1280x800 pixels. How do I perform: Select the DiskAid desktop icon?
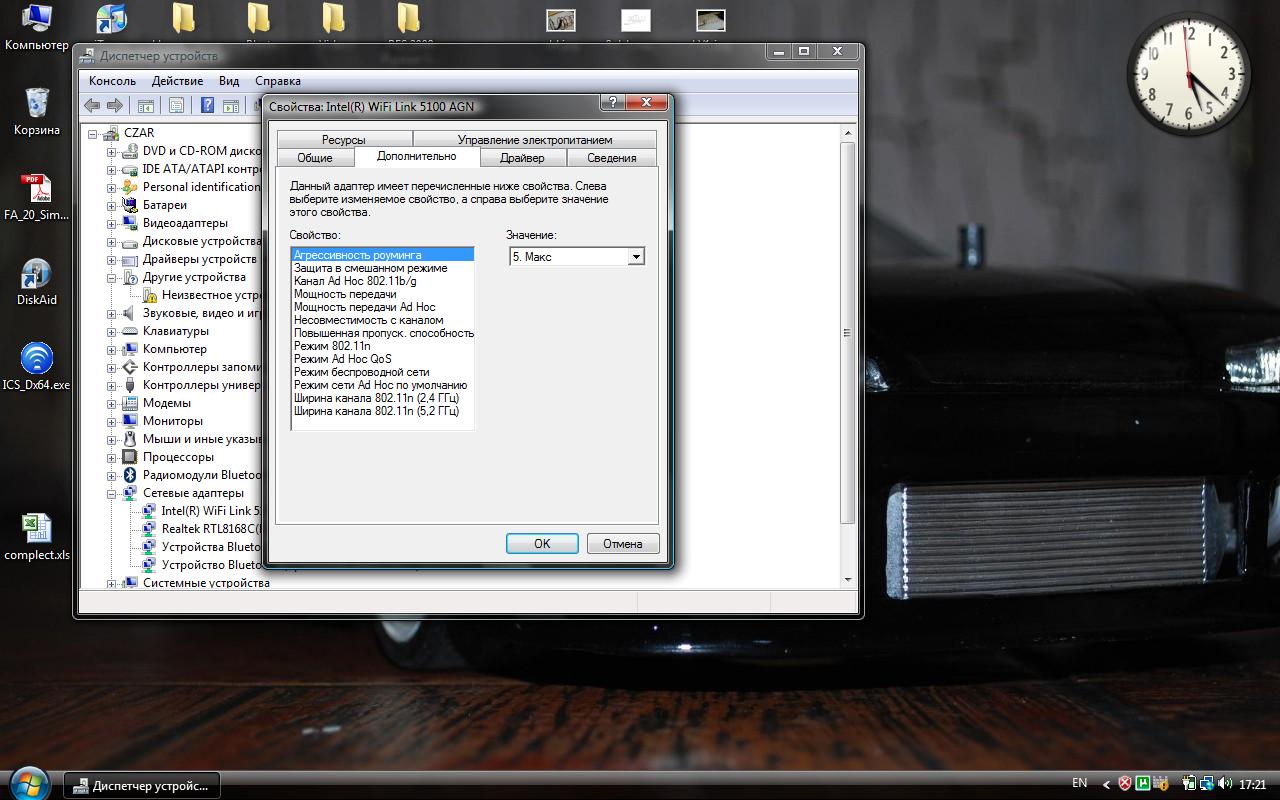(x=37, y=282)
